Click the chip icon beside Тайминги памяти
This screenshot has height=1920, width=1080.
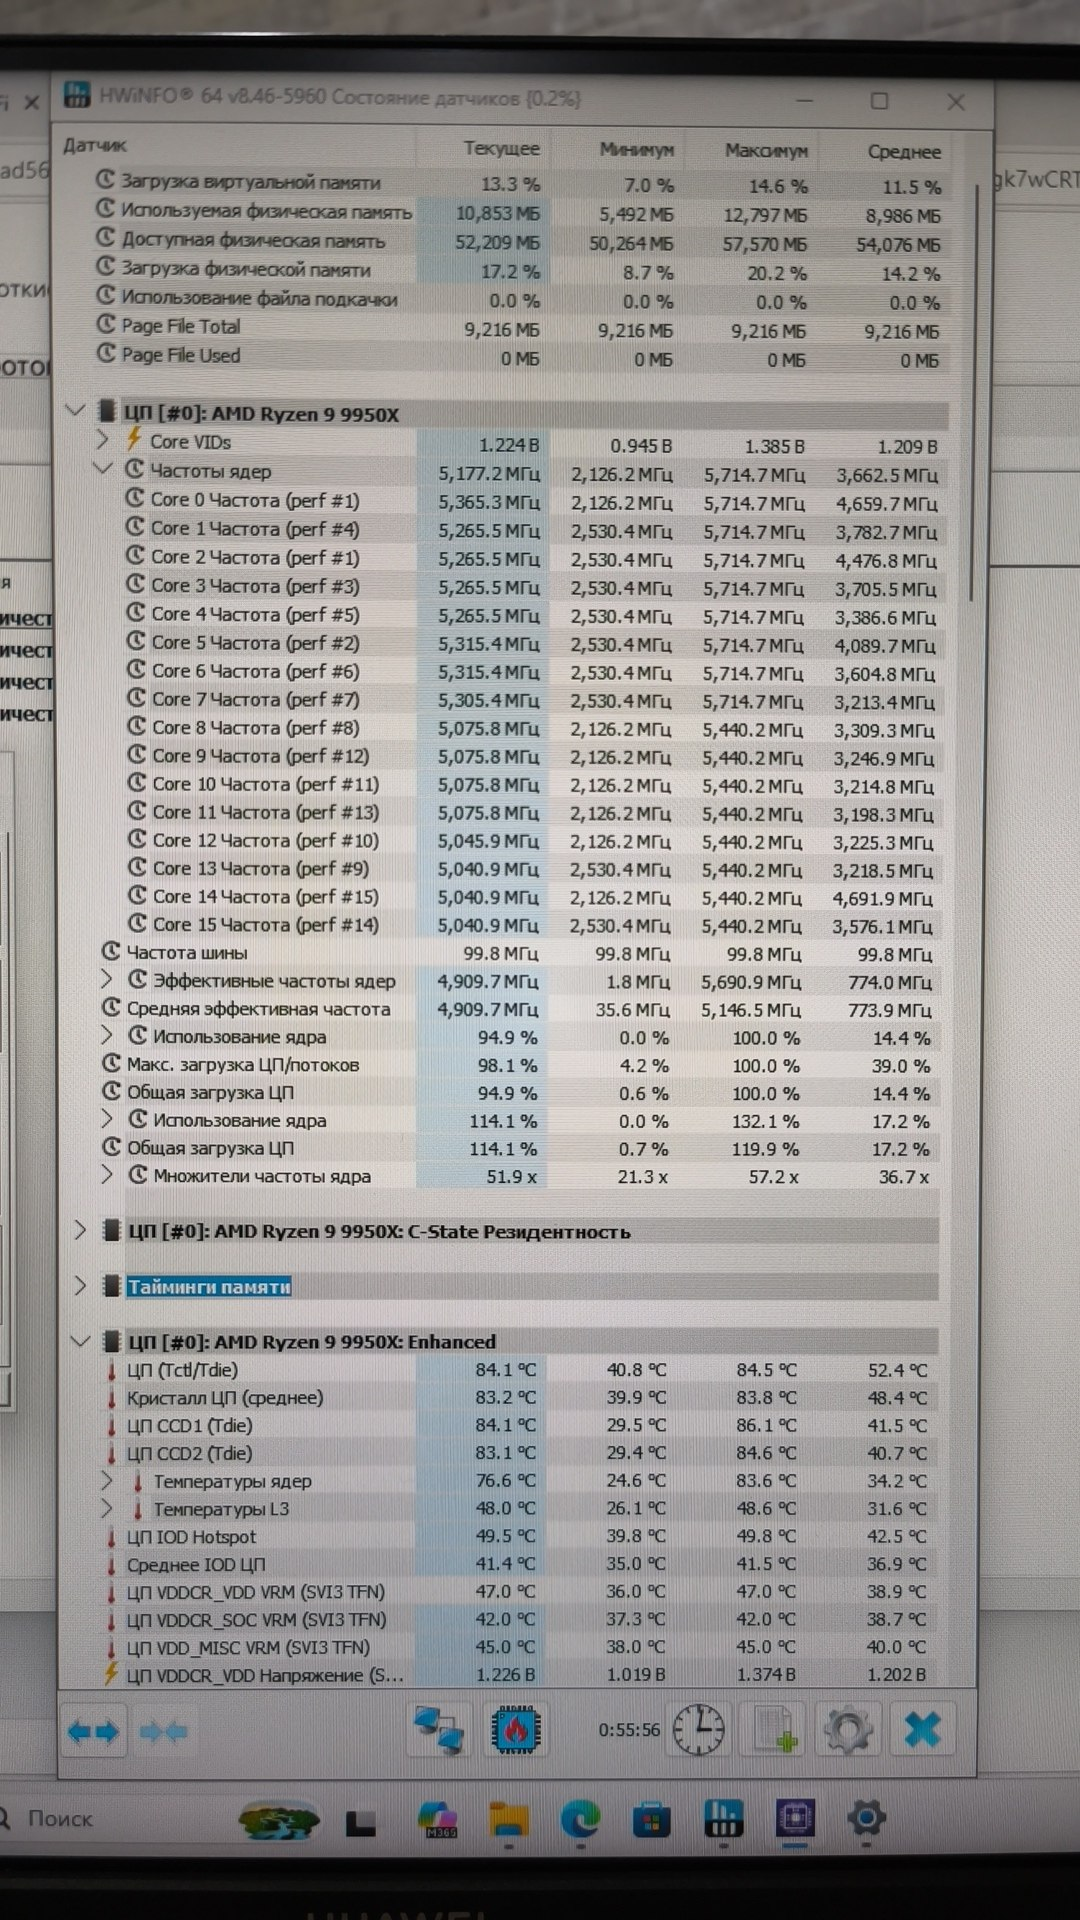112,1286
